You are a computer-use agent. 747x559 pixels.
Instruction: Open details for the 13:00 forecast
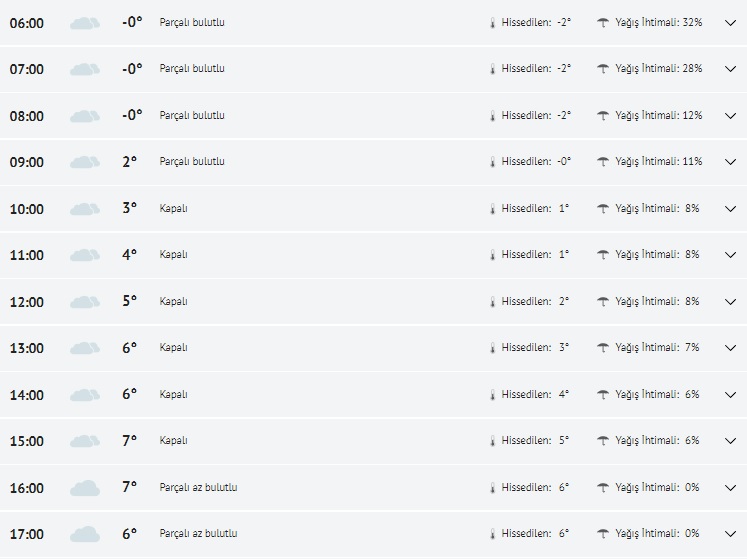pos(730,348)
